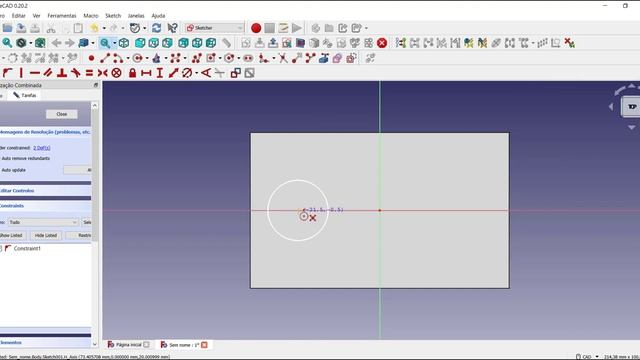Open the Macro menu

point(91,16)
